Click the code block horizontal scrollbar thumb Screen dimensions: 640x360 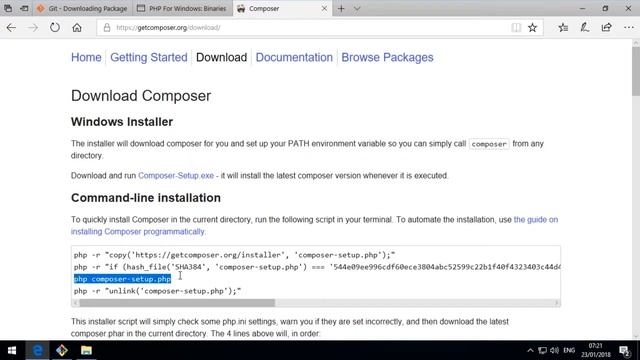[x=177, y=303]
